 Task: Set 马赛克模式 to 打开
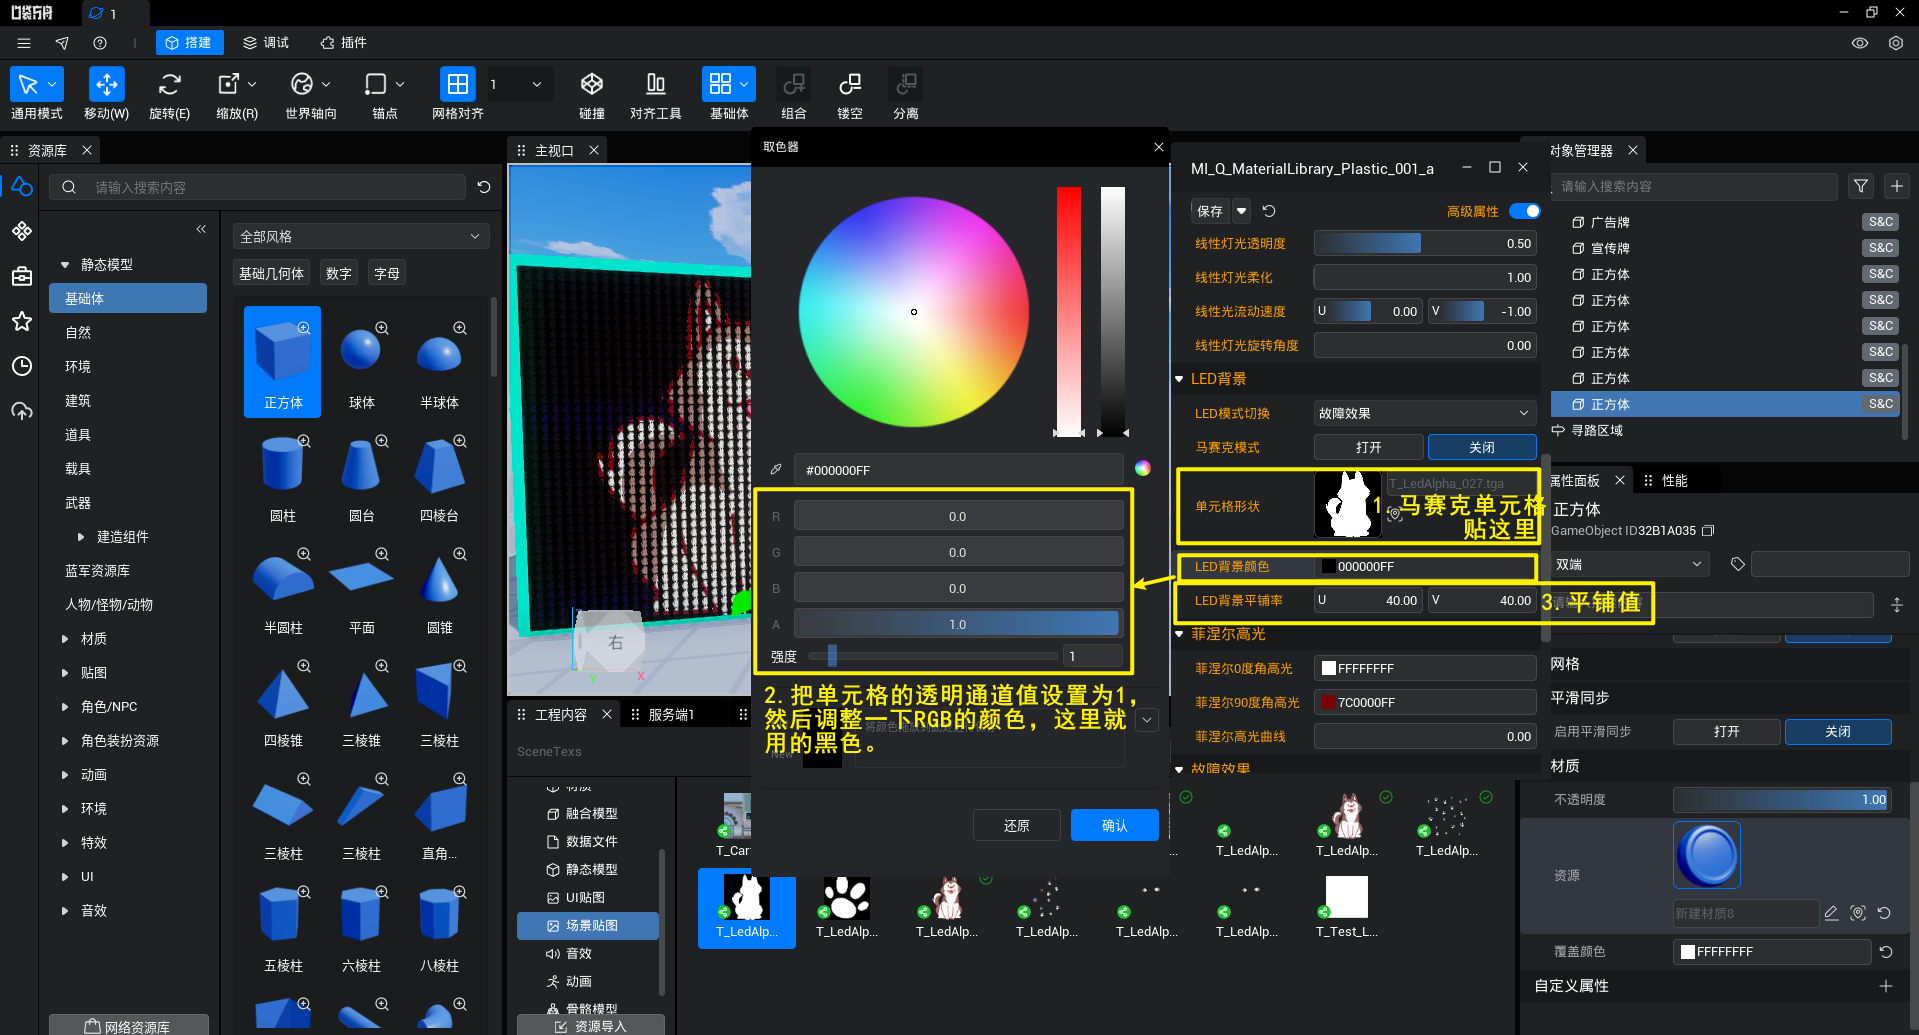1369,447
